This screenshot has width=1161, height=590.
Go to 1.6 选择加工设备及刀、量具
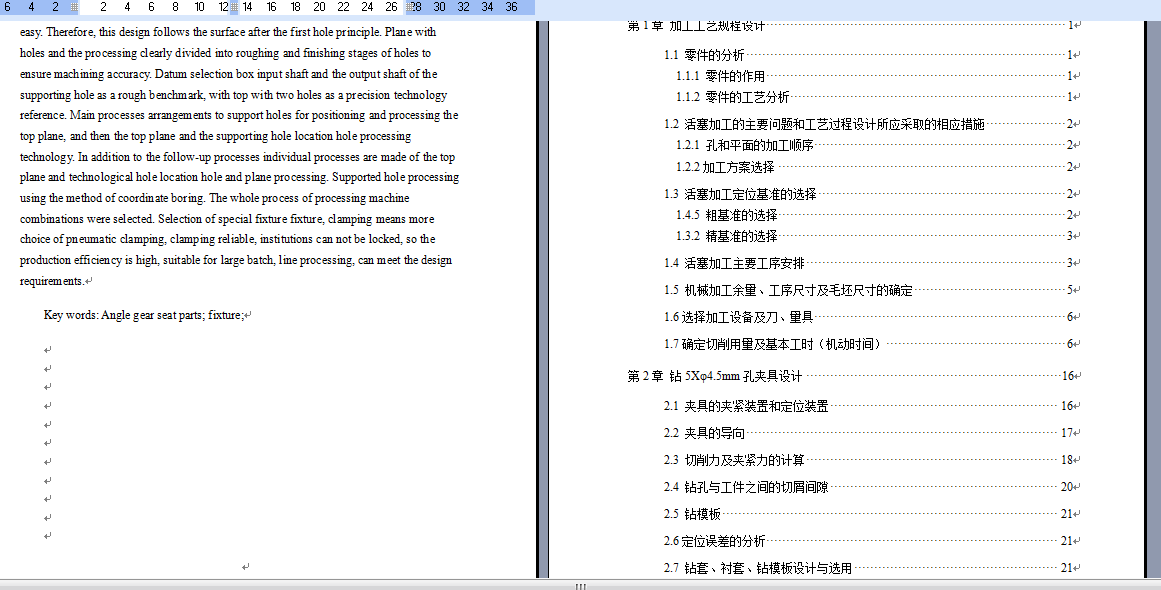pyautogui.click(x=871, y=317)
